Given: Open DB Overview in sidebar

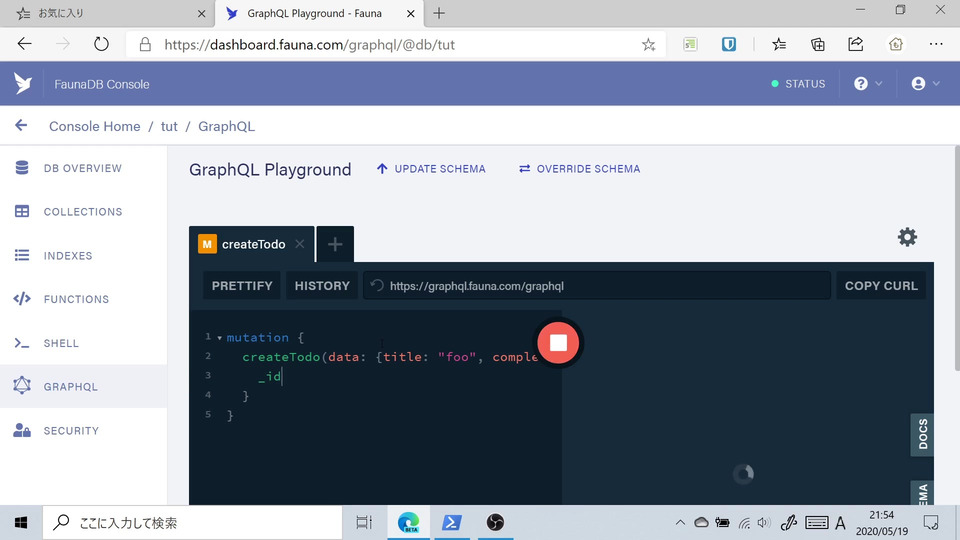Looking at the screenshot, I should (83, 168).
